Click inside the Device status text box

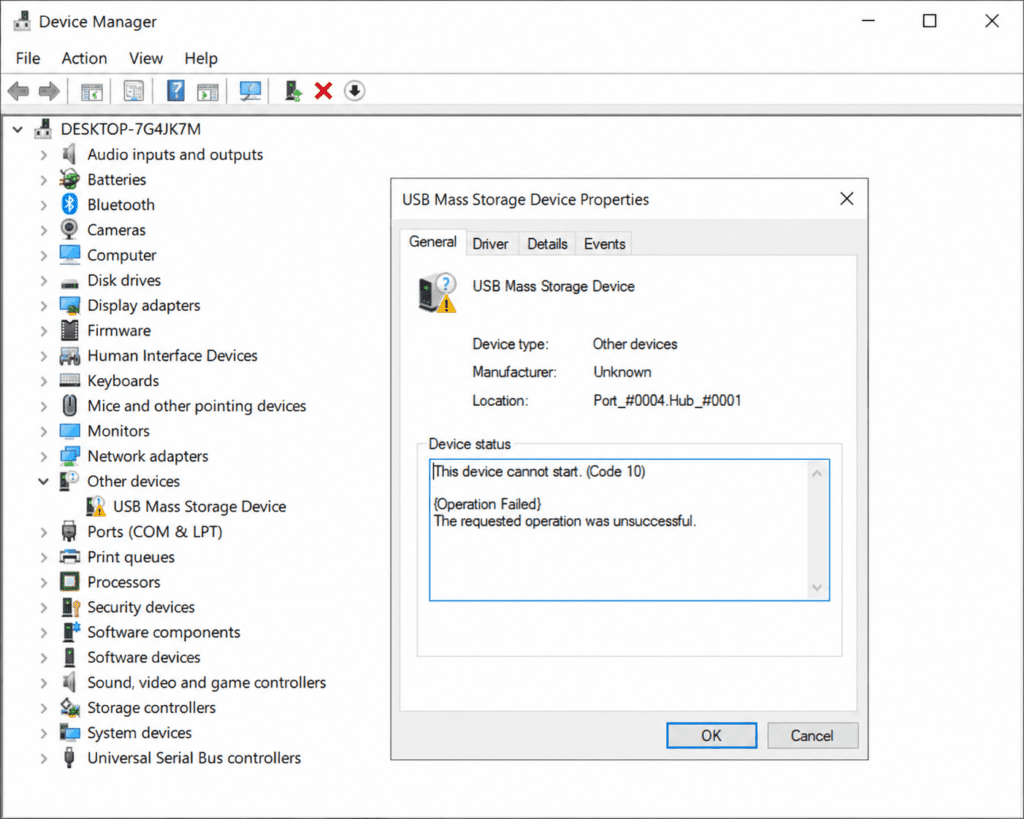tap(629, 530)
